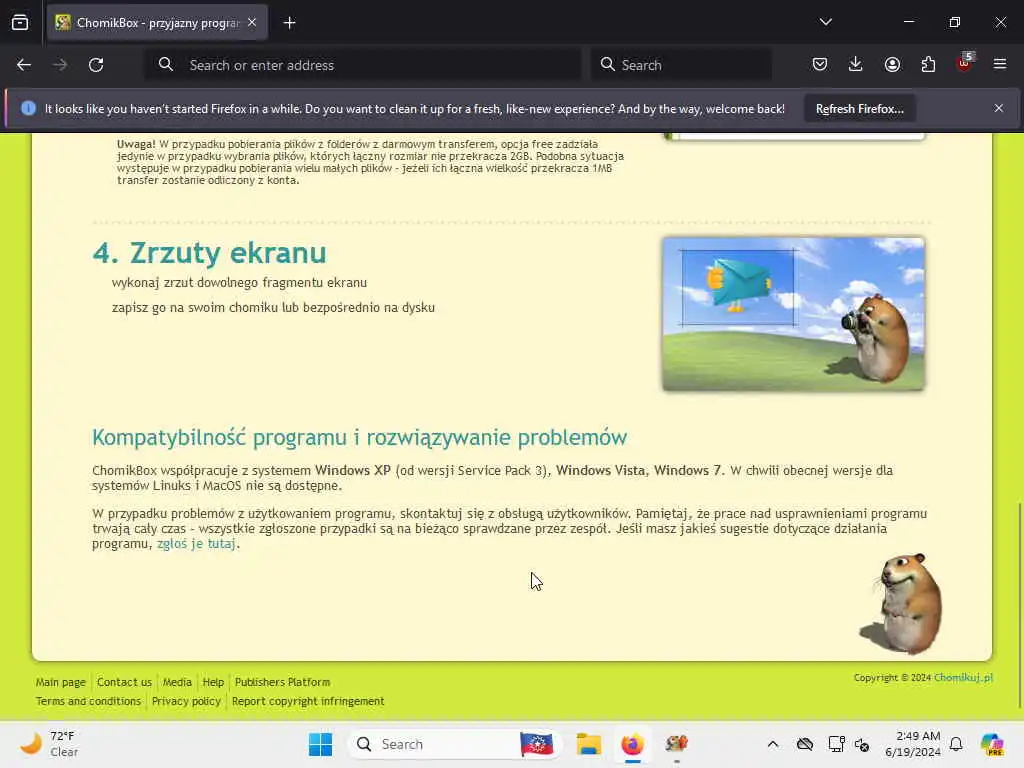Dismiss the Firefox notification bar

tap(999, 108)
